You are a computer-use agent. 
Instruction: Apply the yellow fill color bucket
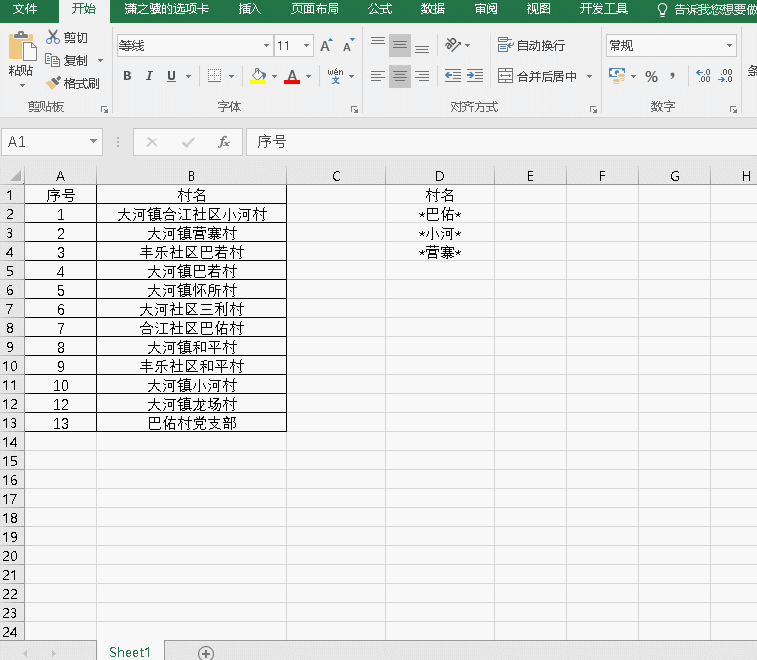point(258,76)
